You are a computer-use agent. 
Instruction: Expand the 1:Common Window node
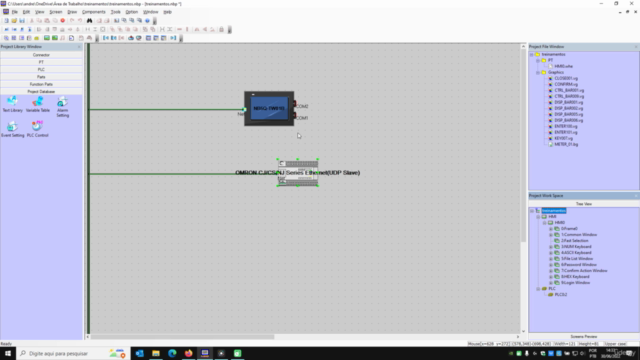[x=551, y=235]
